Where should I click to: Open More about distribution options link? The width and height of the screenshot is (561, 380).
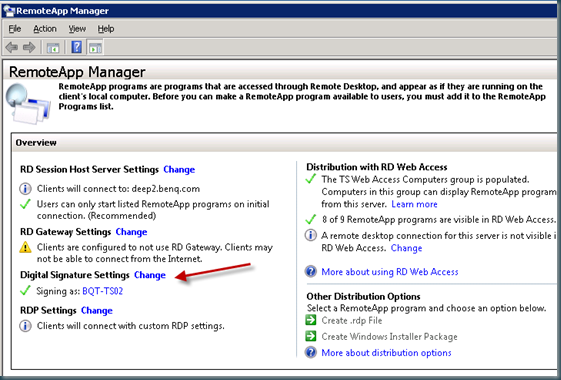tap(386, 353)
